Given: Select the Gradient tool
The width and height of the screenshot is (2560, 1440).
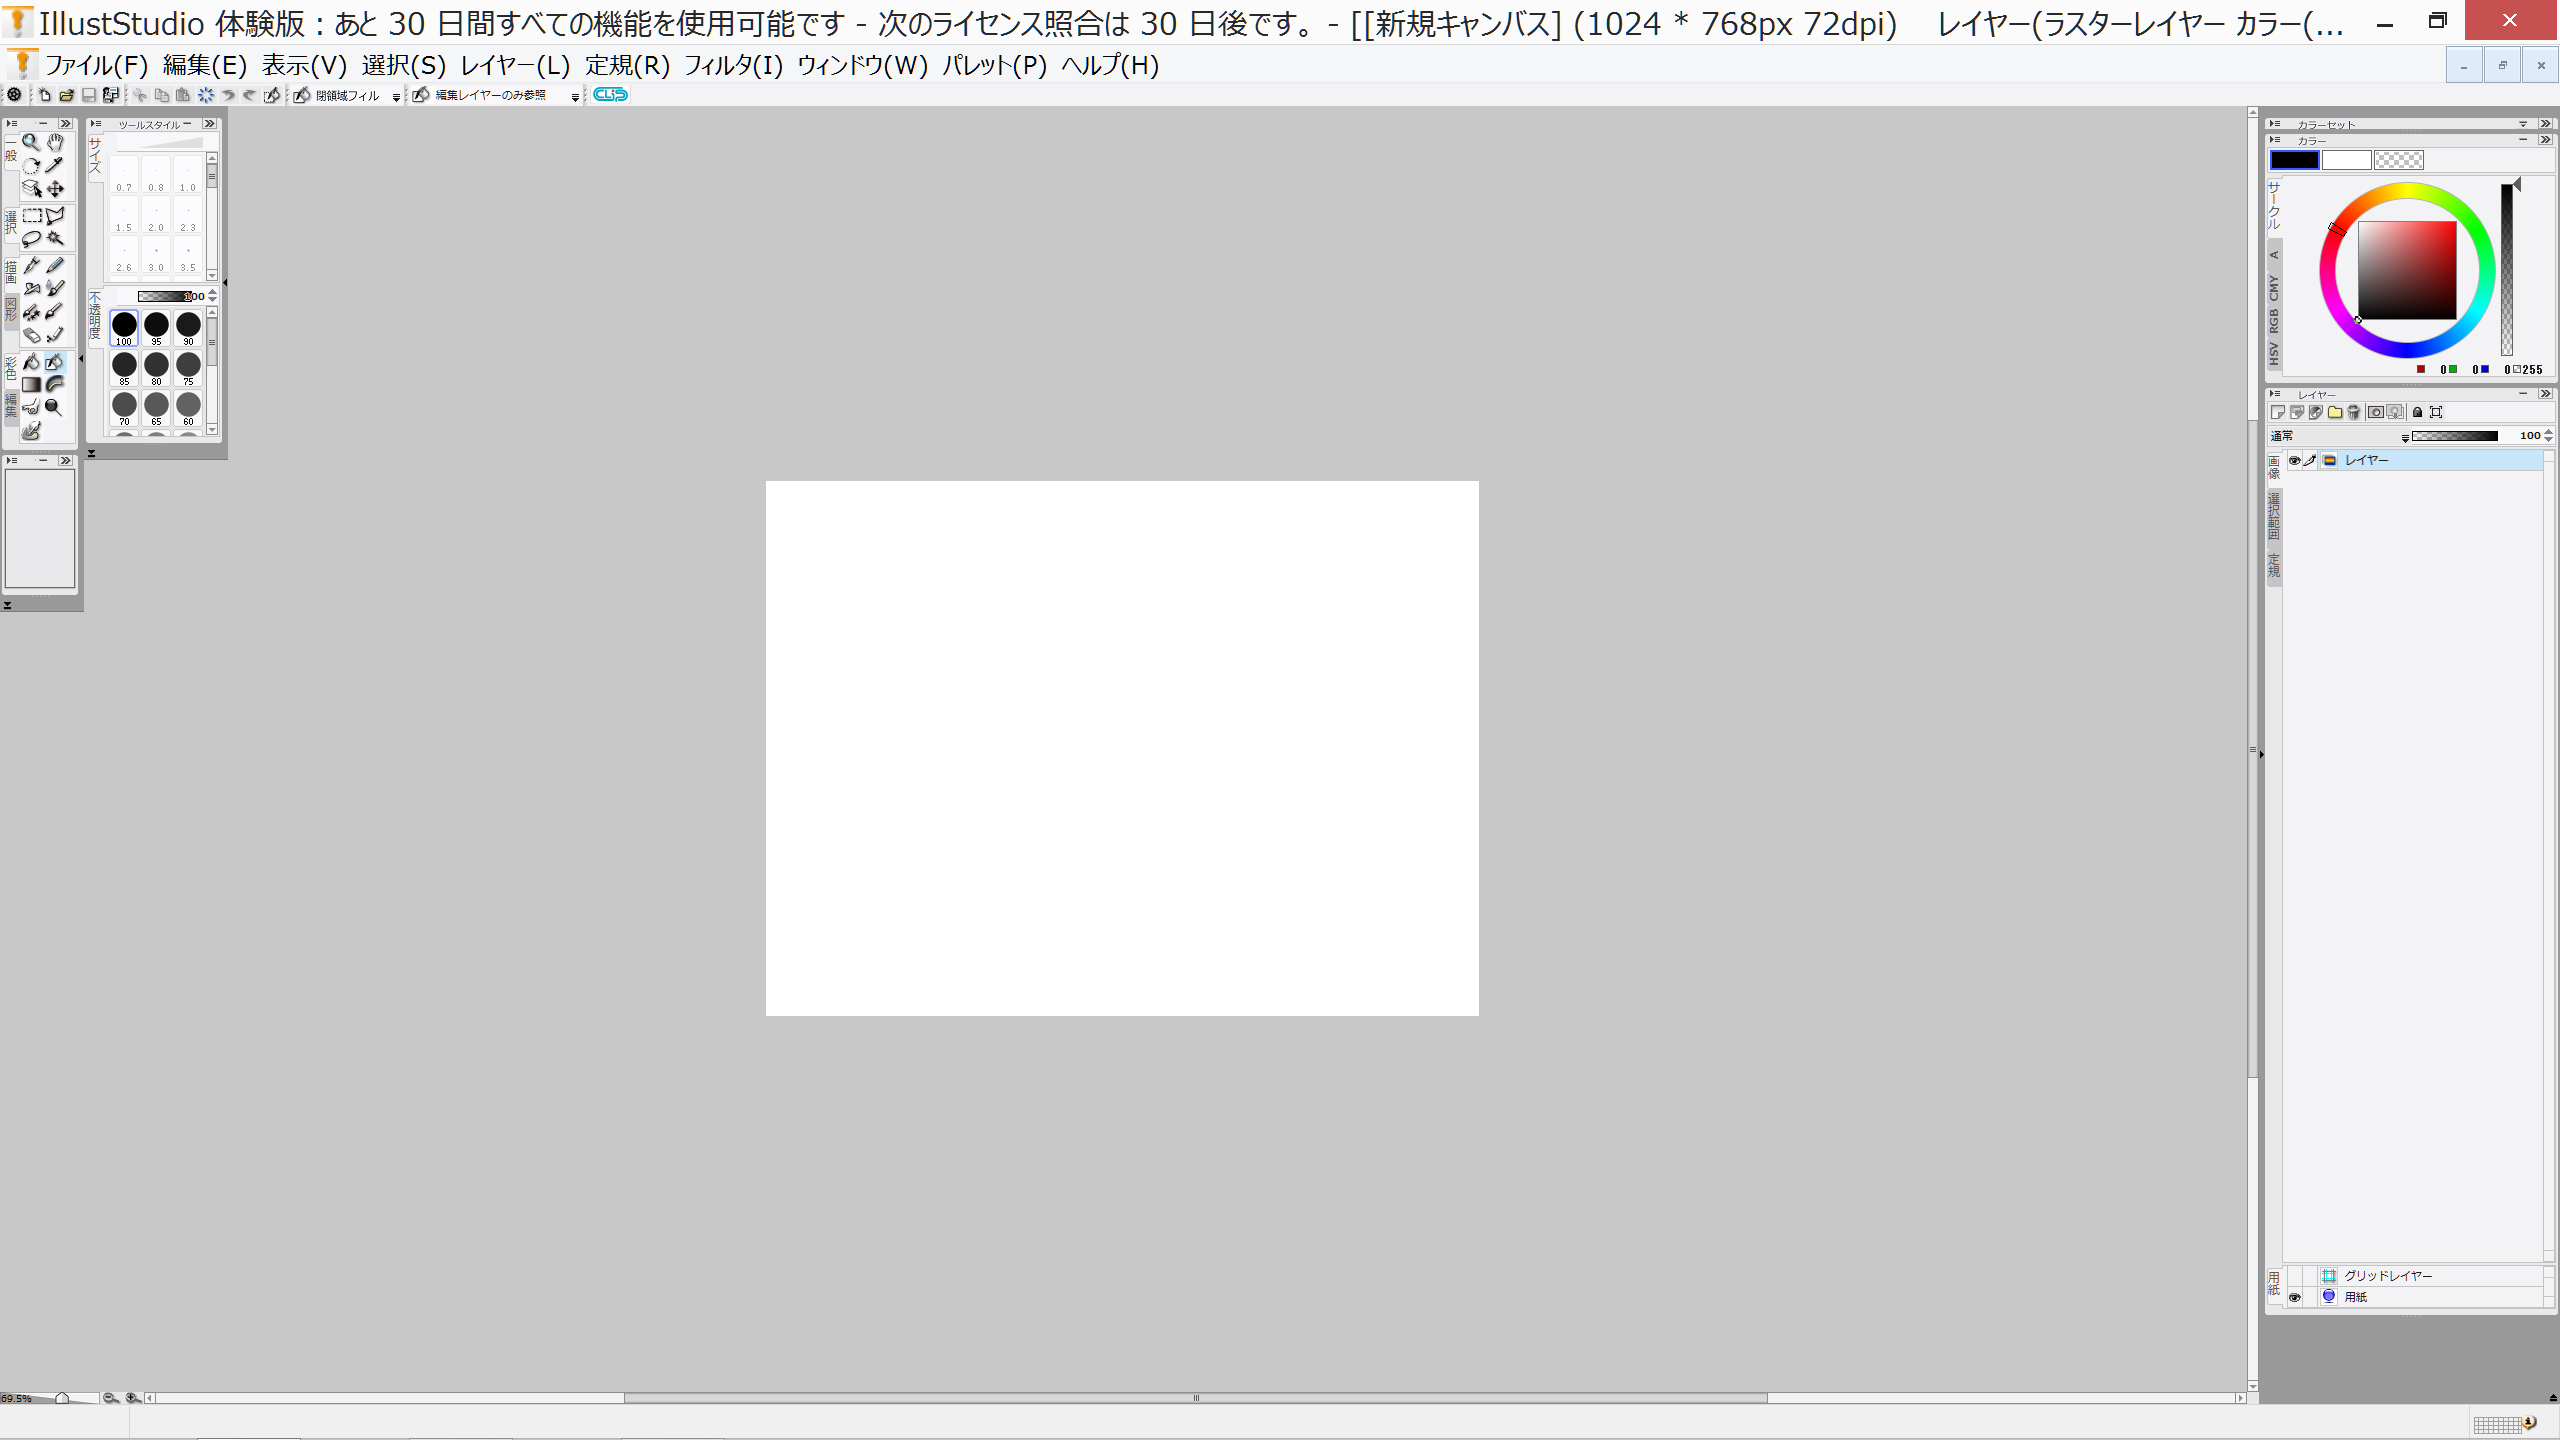Looking at the screenshot, I should [31, 385].
